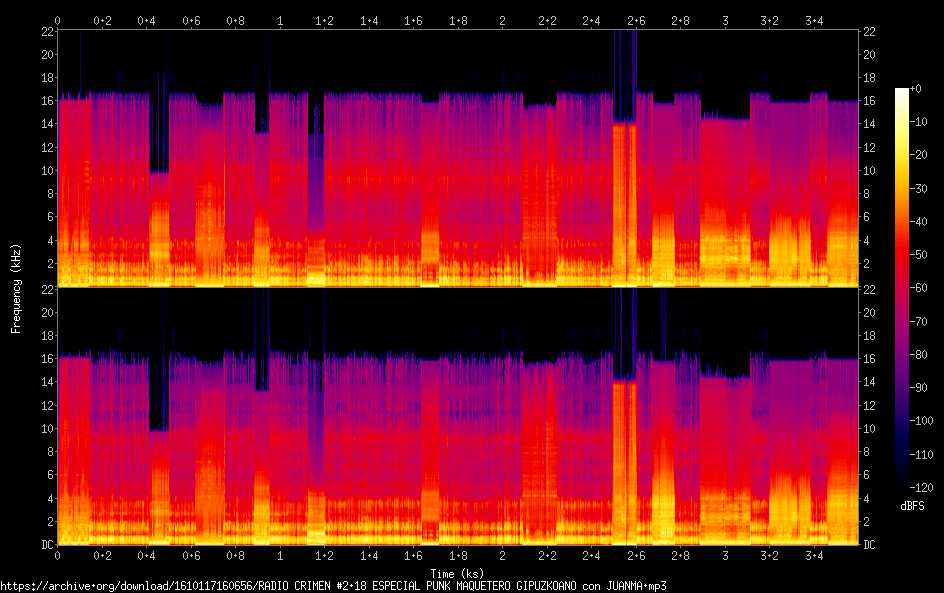Click the "3.4" tick on the top time axis
The width and height of the screenshot is (944, 593).
(x=814, y=21)
